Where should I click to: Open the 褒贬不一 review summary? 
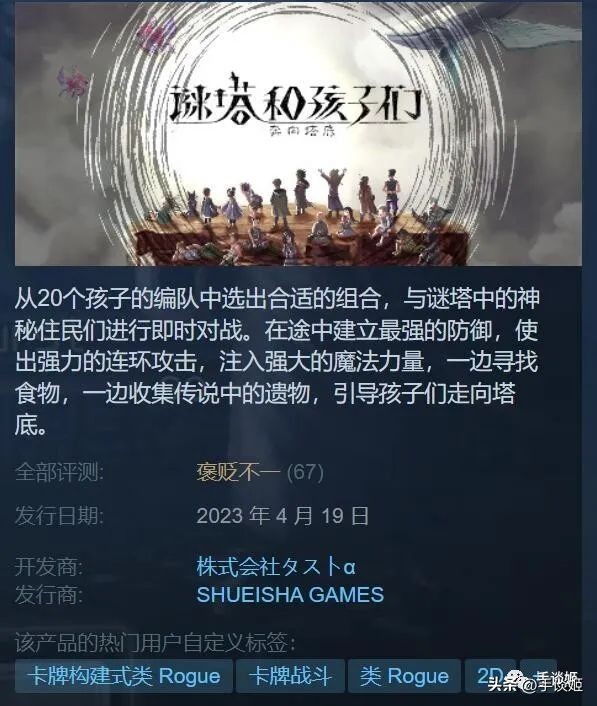point(238,472)
